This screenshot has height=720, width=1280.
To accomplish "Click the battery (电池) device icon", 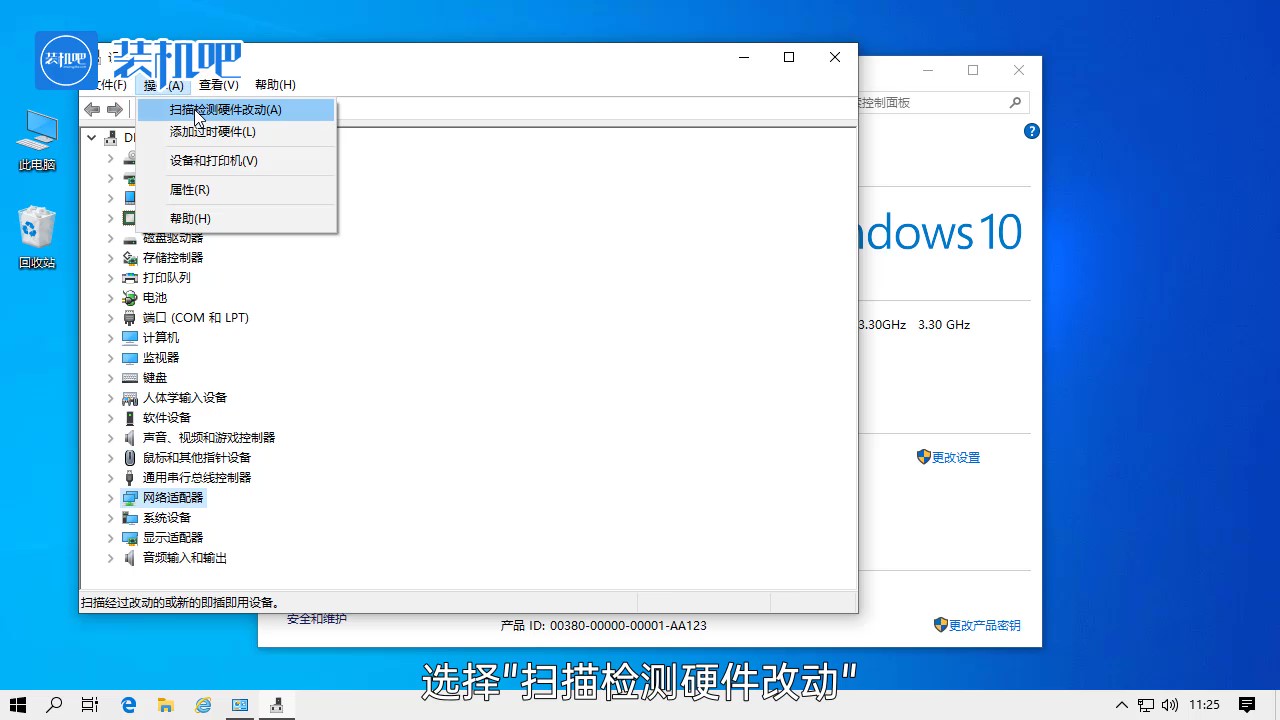I will (129, 298).
